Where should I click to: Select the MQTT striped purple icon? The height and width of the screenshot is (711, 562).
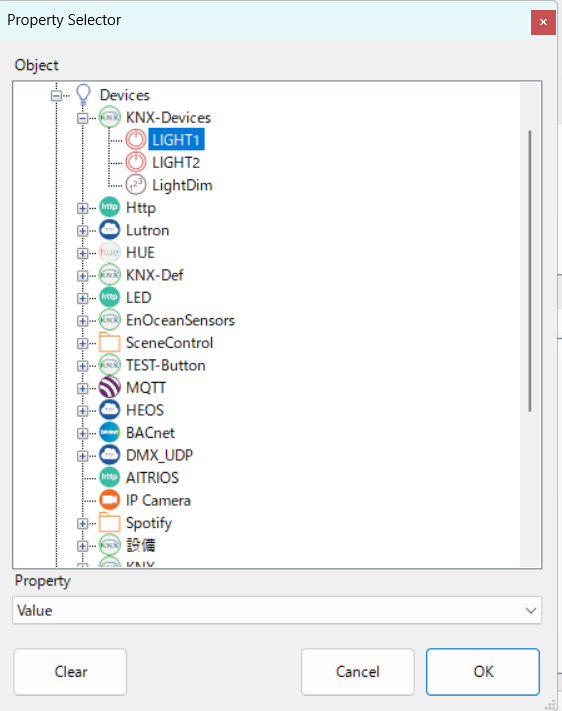point(109,388)
